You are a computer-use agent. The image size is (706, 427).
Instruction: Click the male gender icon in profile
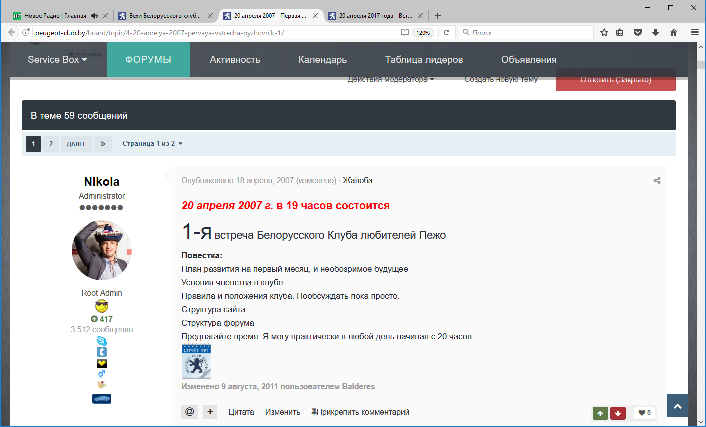102,374
